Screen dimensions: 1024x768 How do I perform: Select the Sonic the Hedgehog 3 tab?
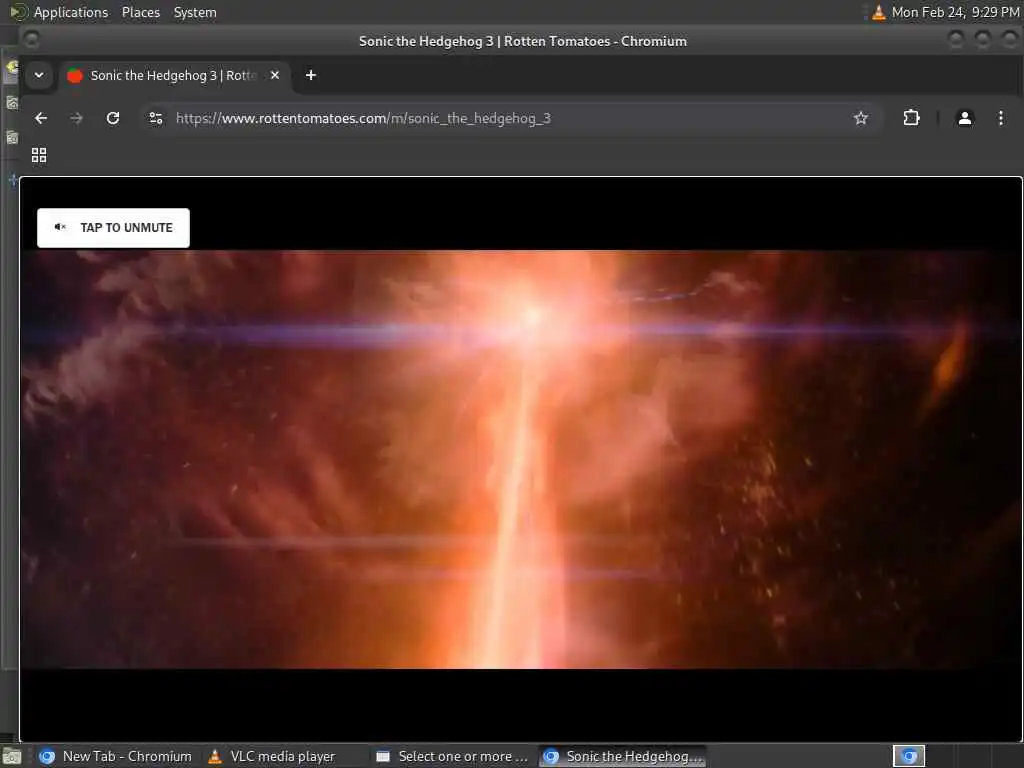tap(173, 76)
